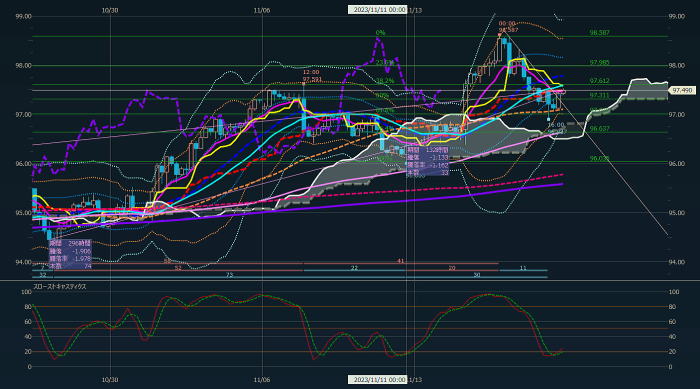Select the 0% Fibonacci retracement label
This screenshot has width=700, height=389.
380,33
